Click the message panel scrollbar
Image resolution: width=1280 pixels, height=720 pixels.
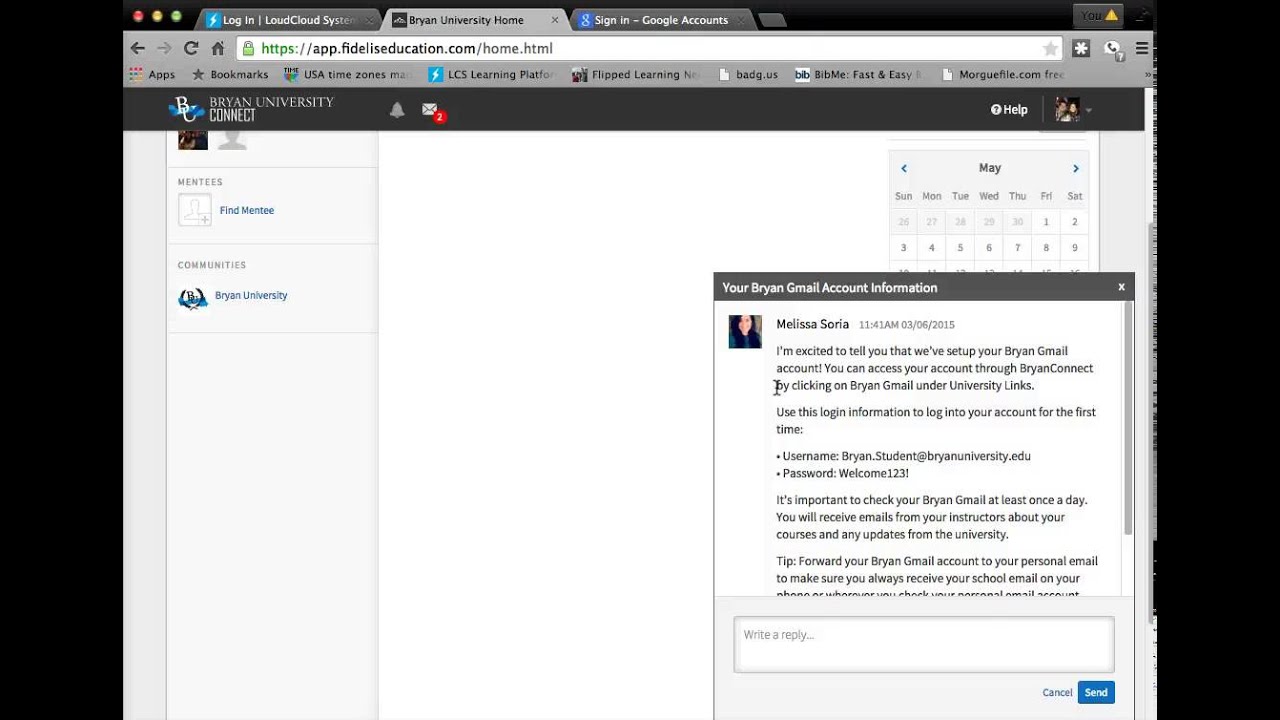[x=1128, y=418]
